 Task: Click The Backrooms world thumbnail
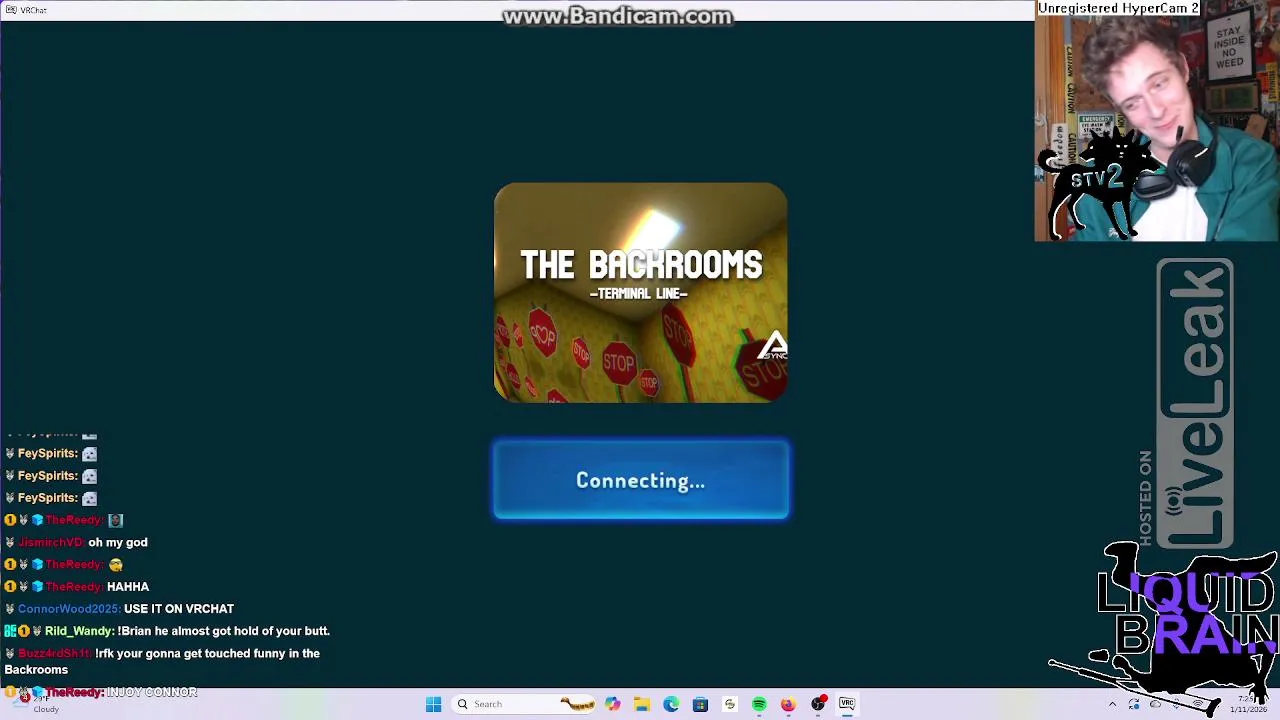pyautogui.click(x=640, y=292)
